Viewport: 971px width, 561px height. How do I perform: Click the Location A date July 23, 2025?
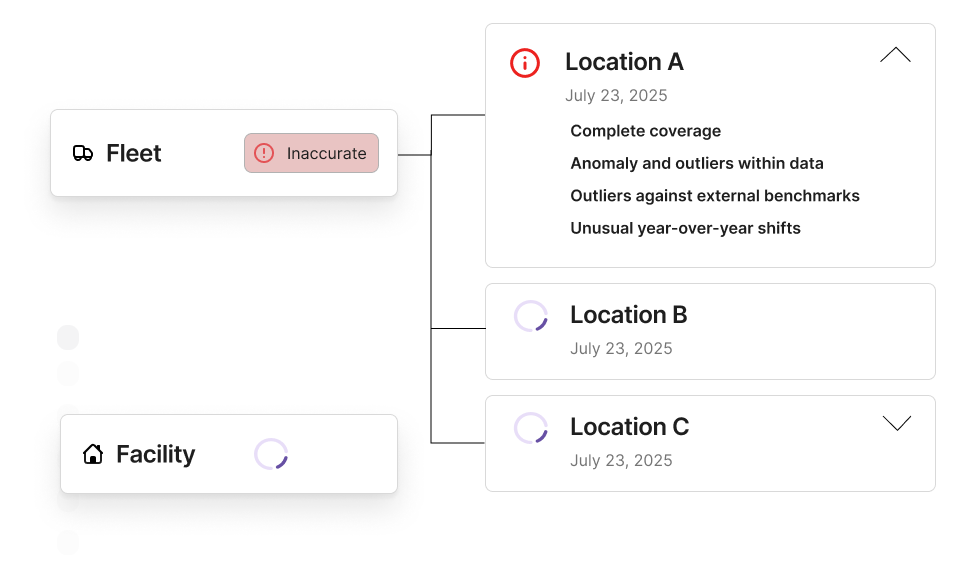pyautogui.click(x=616, y=96)
